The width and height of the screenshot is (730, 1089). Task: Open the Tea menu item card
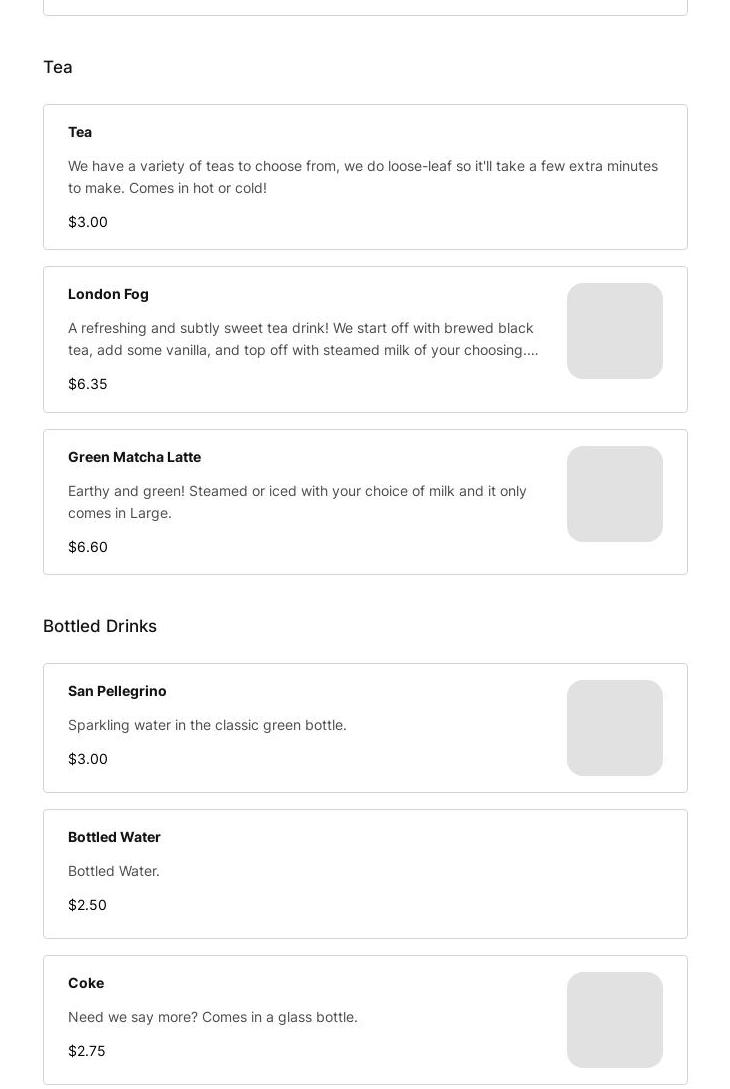[365, 177]
